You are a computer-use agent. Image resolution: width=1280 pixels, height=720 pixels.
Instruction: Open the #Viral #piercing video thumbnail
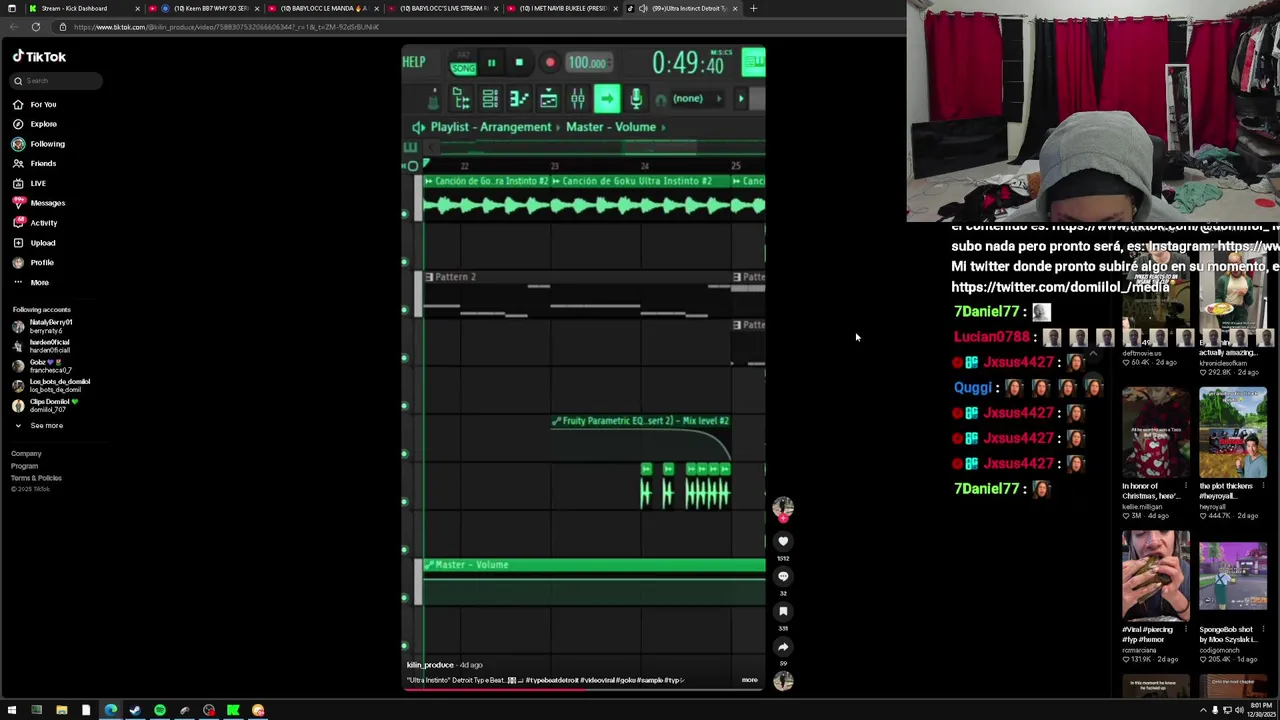coord(1156,576)
